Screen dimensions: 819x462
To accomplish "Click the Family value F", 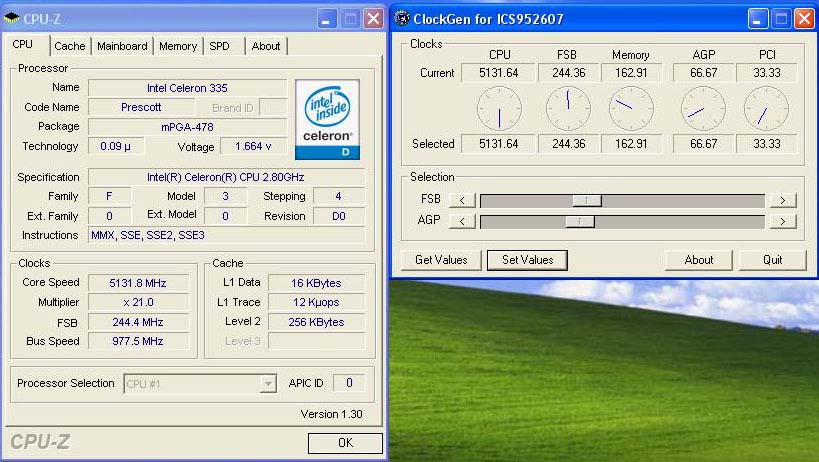I will click(x=109, y=197).
